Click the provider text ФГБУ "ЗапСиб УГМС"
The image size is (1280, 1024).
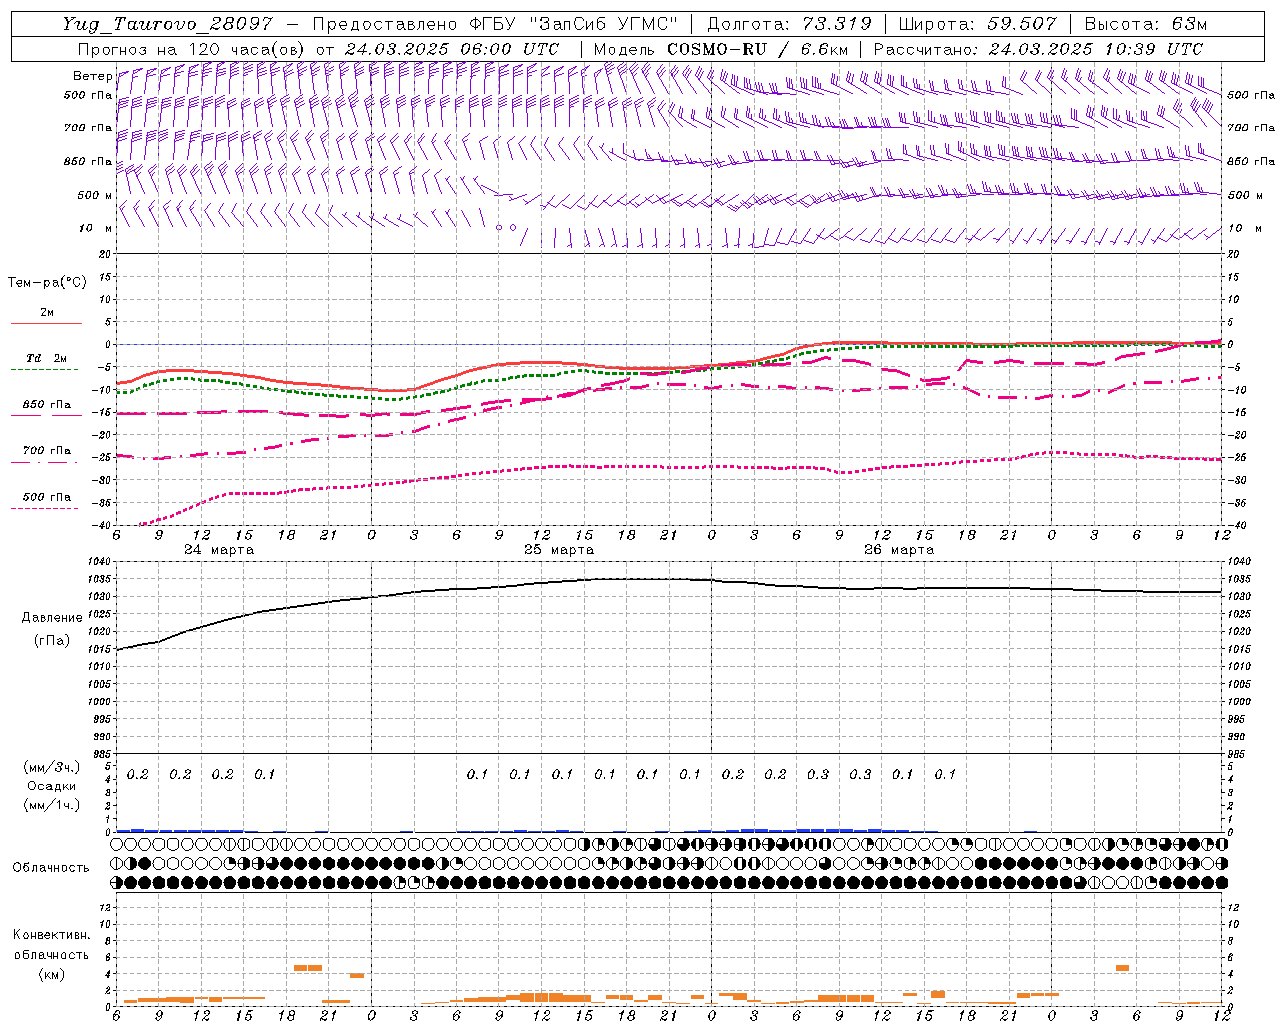[x=573, y=24]
